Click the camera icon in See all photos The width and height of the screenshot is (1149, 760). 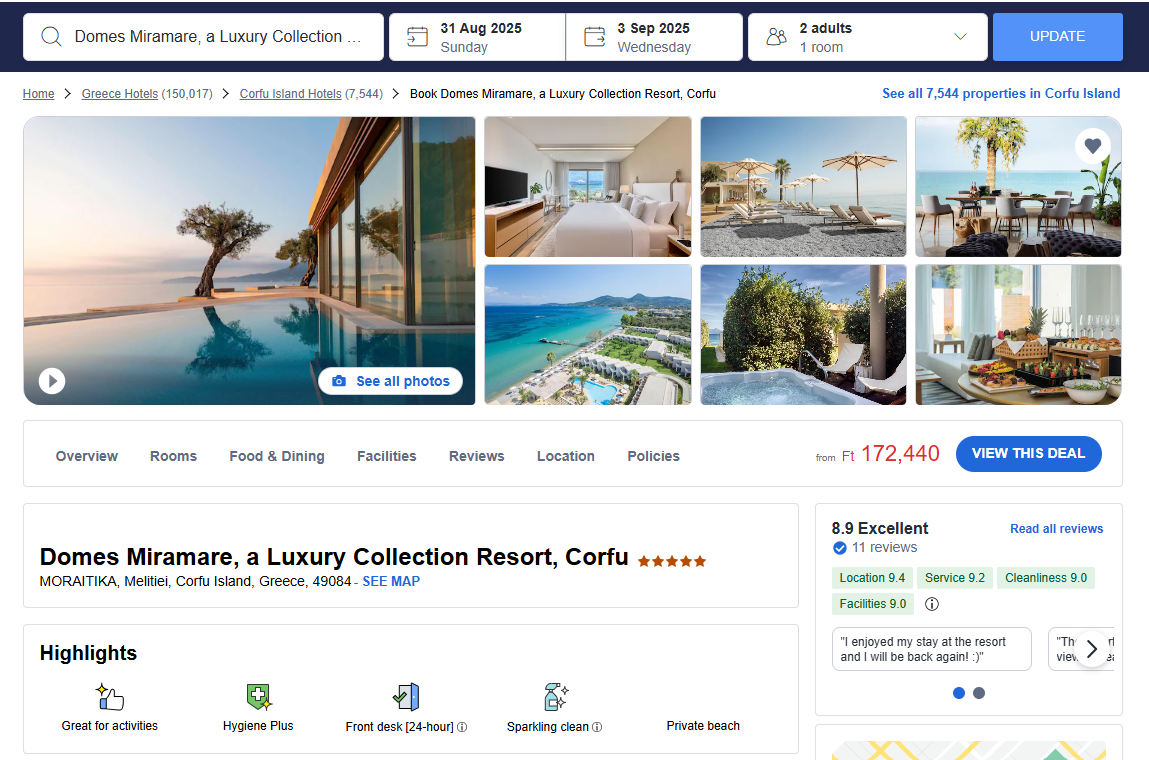(339, 381)
